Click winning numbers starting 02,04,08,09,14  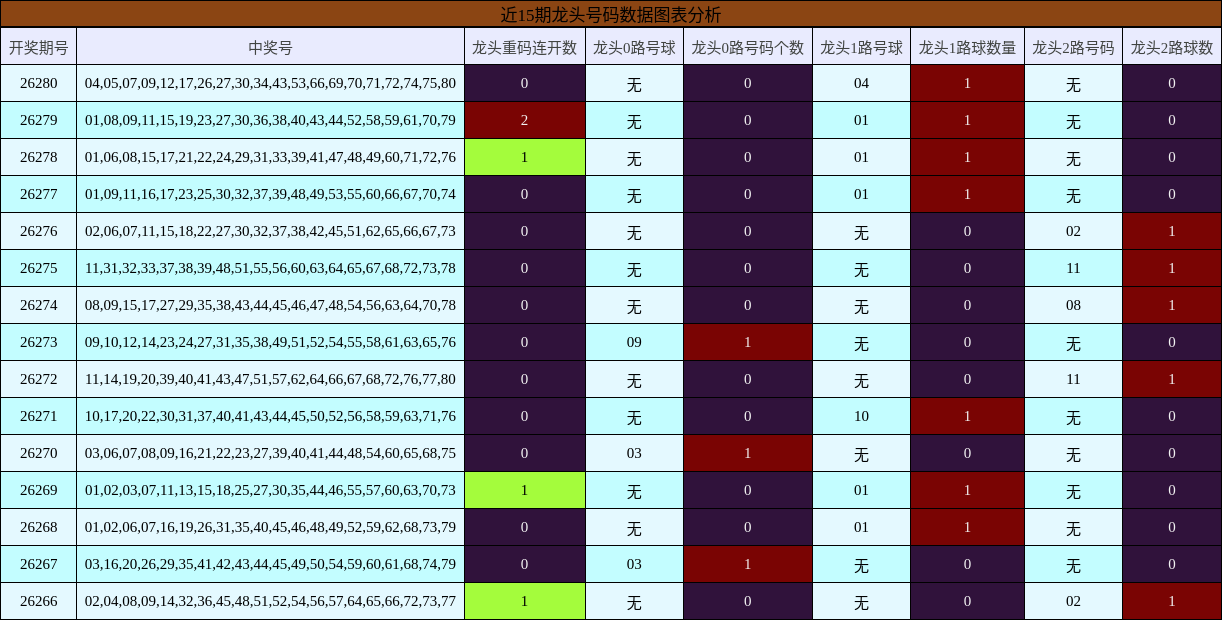tap(270, 601)
